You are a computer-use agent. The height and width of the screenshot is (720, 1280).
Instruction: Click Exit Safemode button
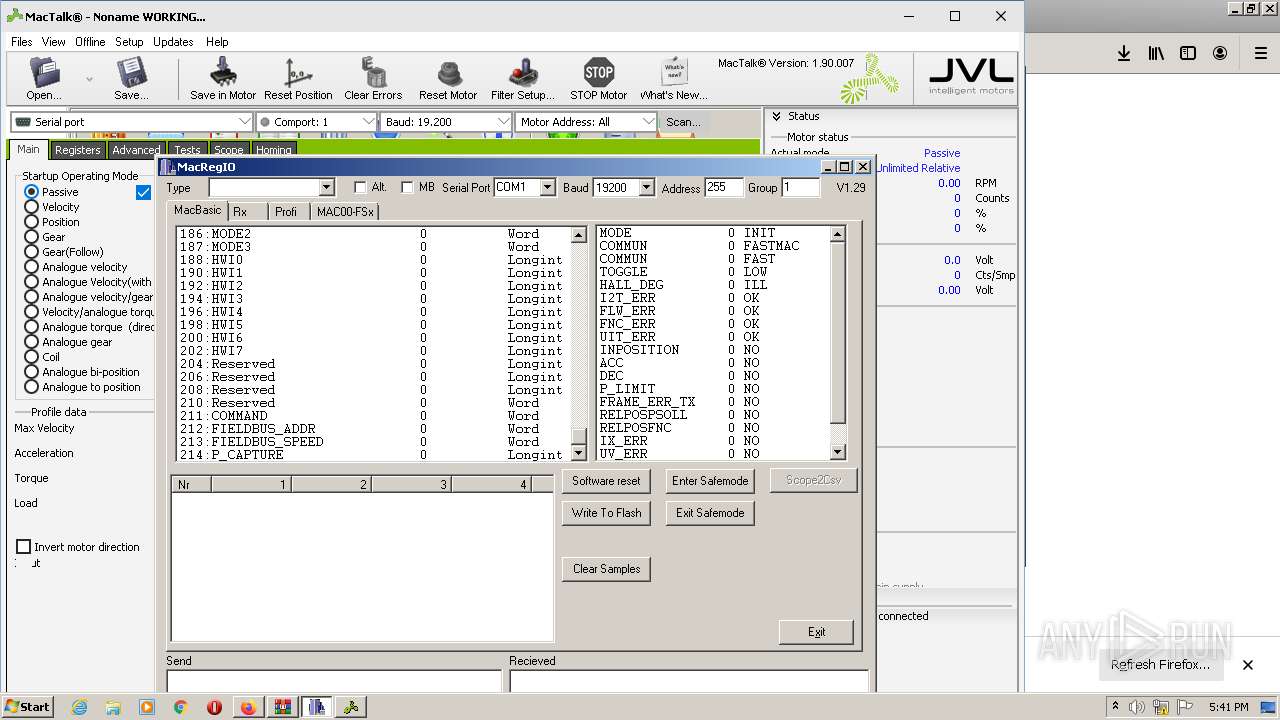pos(710,513)
